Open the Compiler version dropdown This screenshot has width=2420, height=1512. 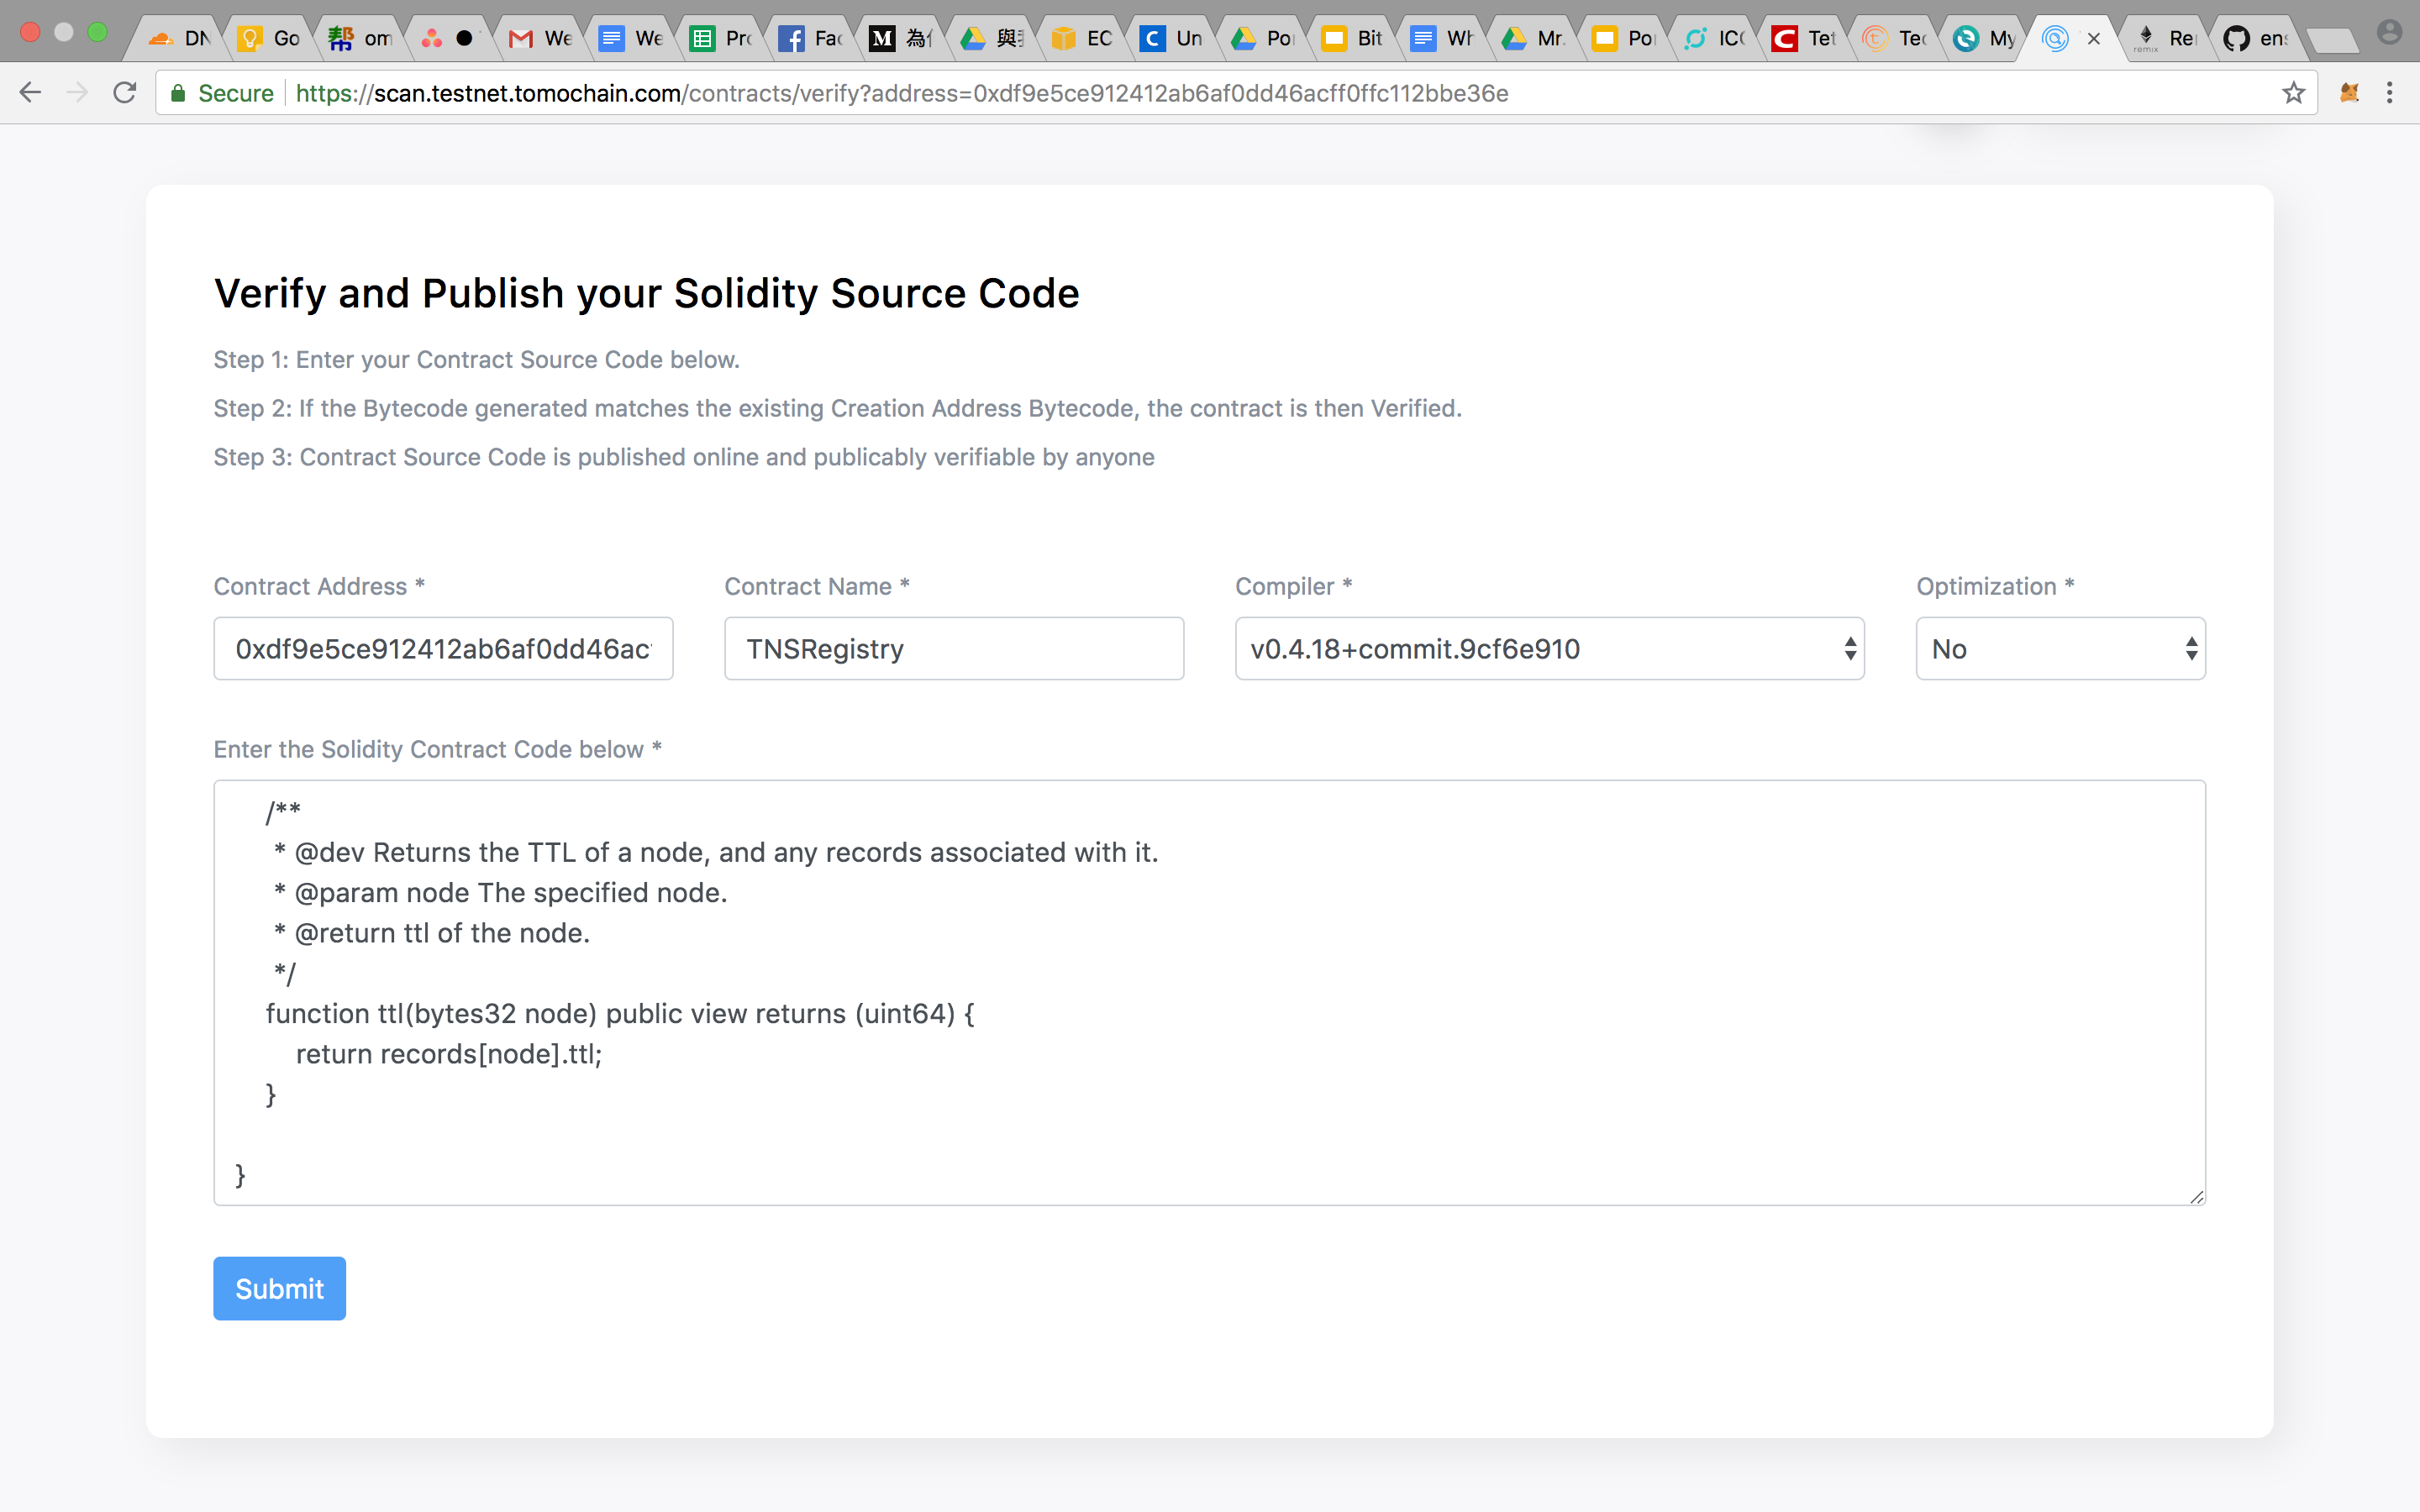coord(1549,649)
